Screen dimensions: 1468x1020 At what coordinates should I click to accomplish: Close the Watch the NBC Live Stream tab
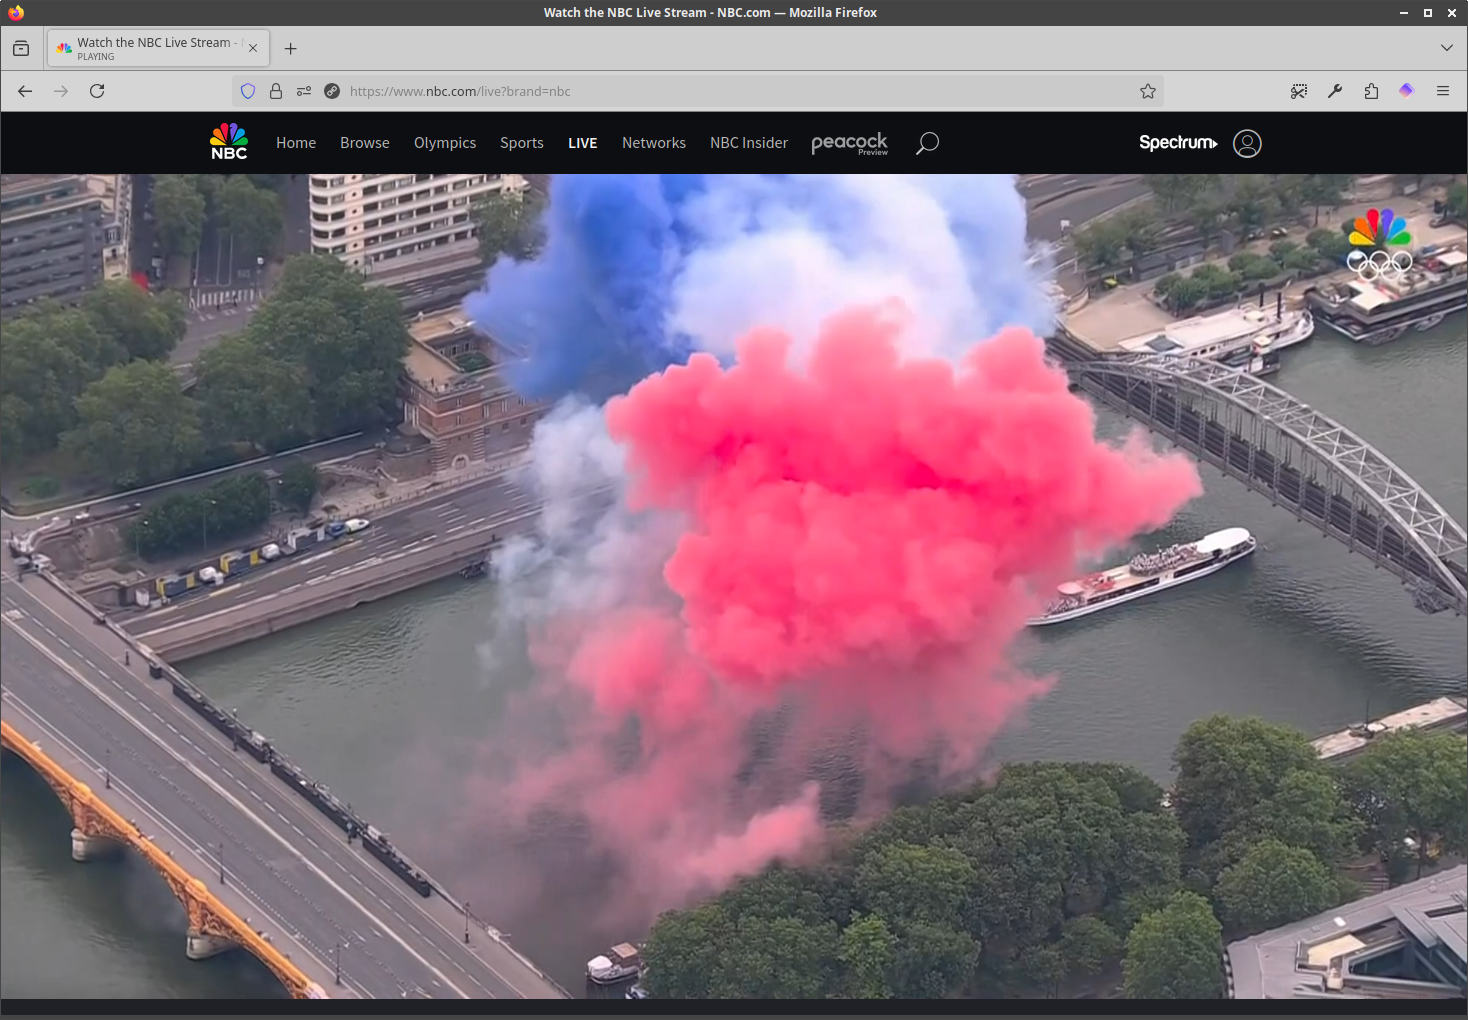[x=253, y=48]
